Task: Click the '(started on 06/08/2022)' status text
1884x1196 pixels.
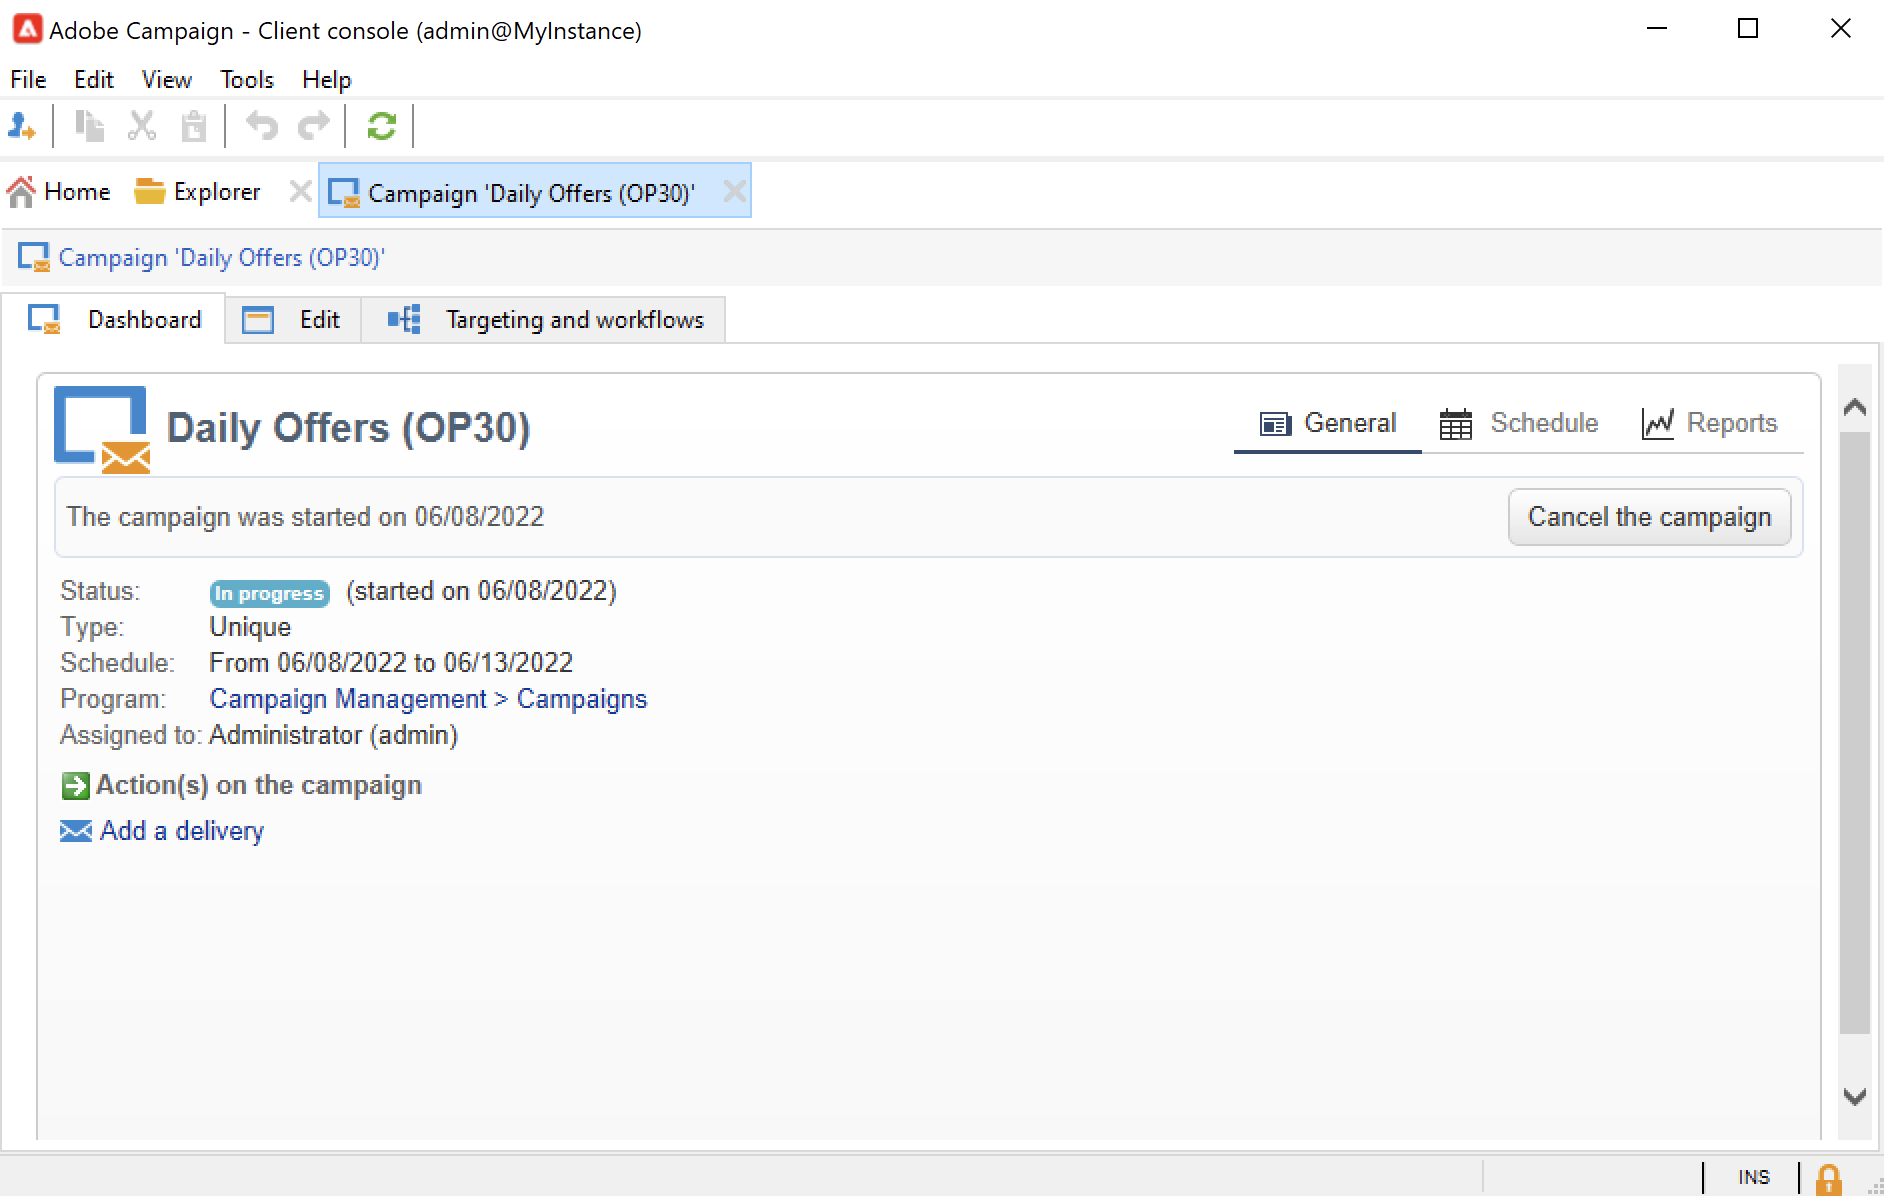Action: pyautogui.click(x=481, y=591)
